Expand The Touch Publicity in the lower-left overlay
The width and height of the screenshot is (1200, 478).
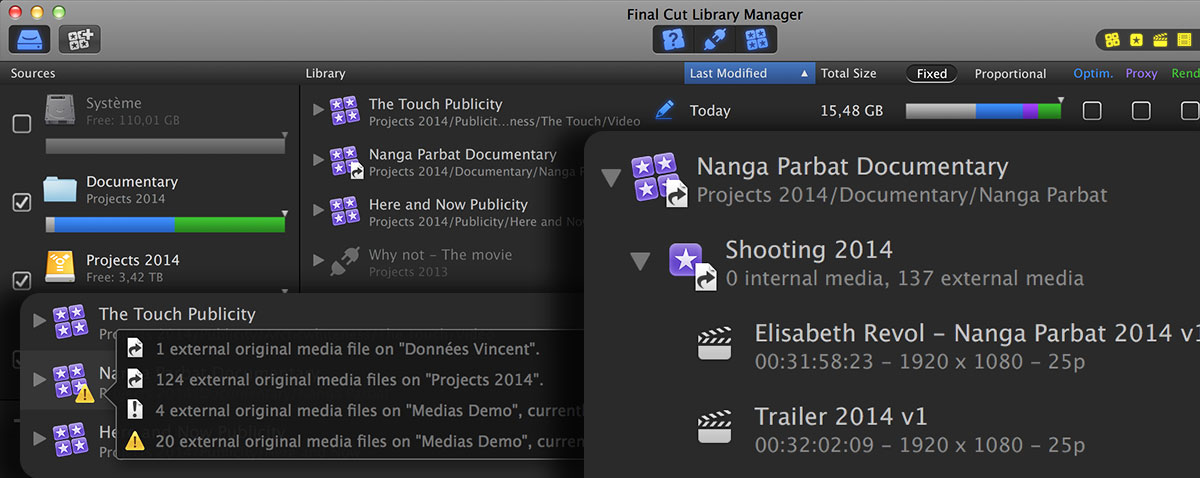(39, 321)
